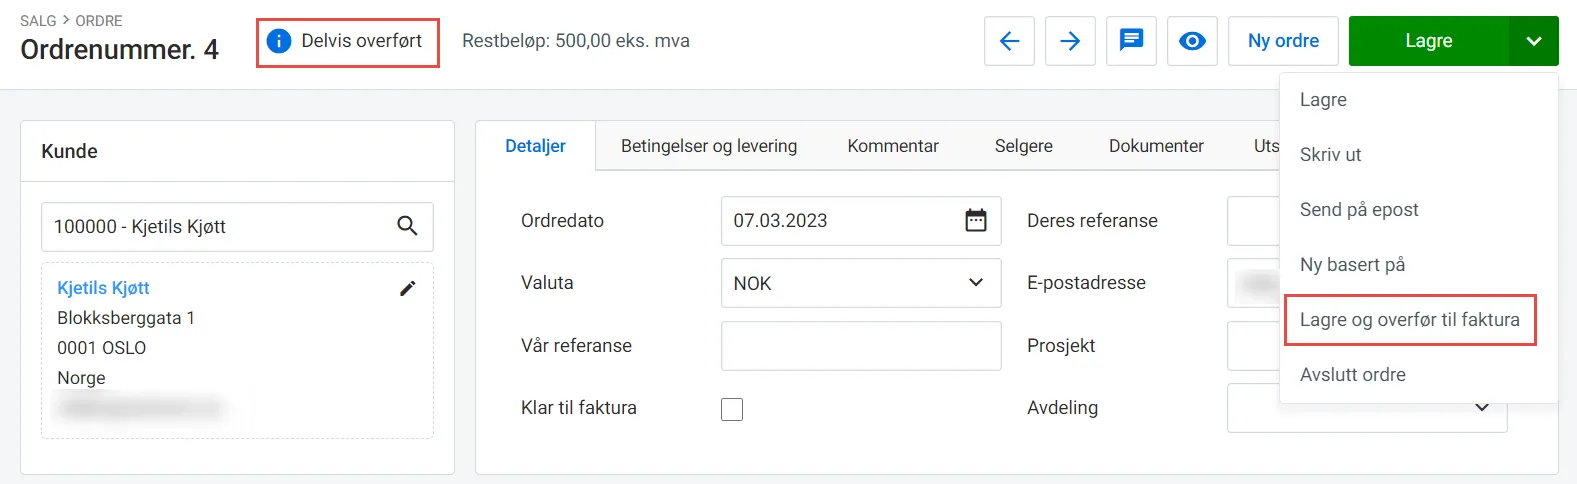The width and height of the screenshot is (1577, 484).
Task: Click the Restbeløp: 500,00 eks. mva text
Action: [x=576, y=41]
